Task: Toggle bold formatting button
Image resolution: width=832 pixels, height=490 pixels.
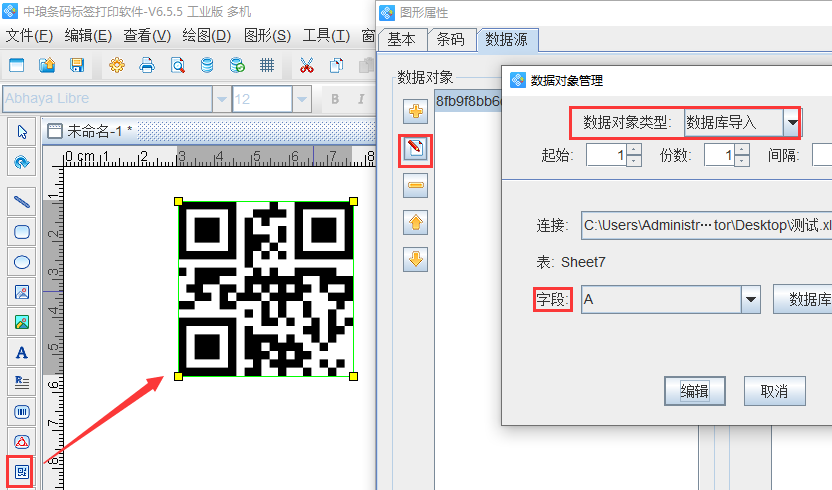Action: pyautogui.click(x=335, y=99)
